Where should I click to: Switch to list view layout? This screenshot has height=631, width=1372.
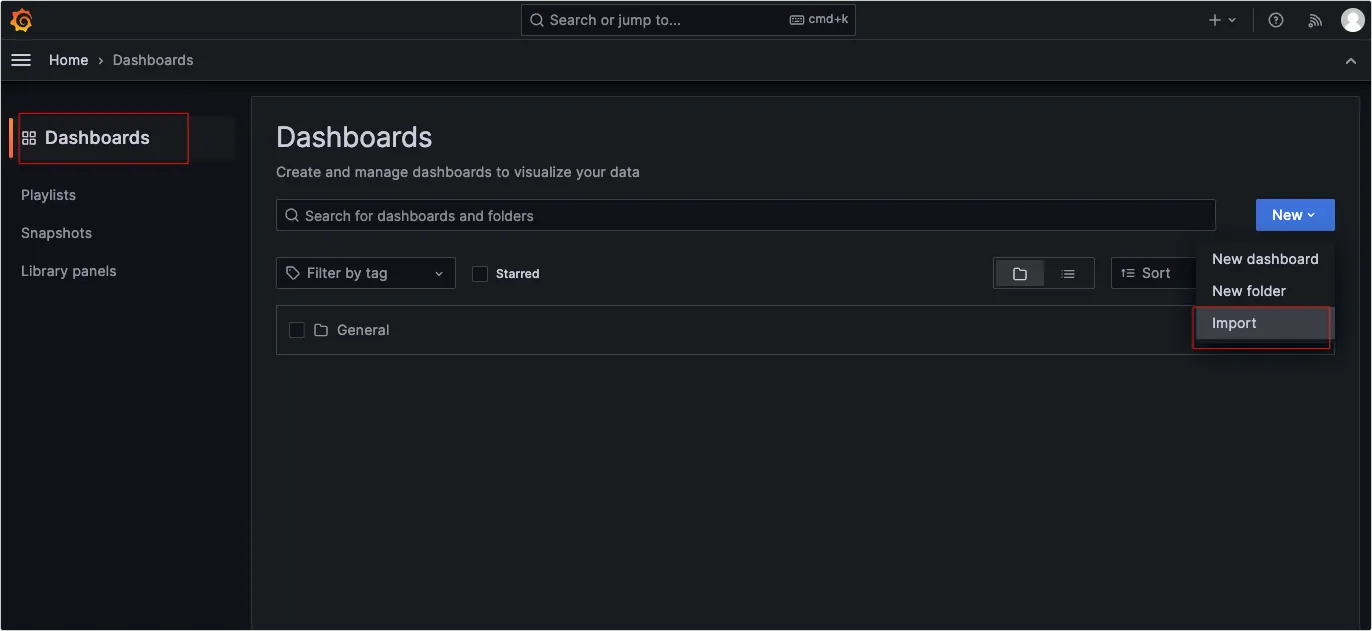pyautogui.click(x=1068, y=273)
